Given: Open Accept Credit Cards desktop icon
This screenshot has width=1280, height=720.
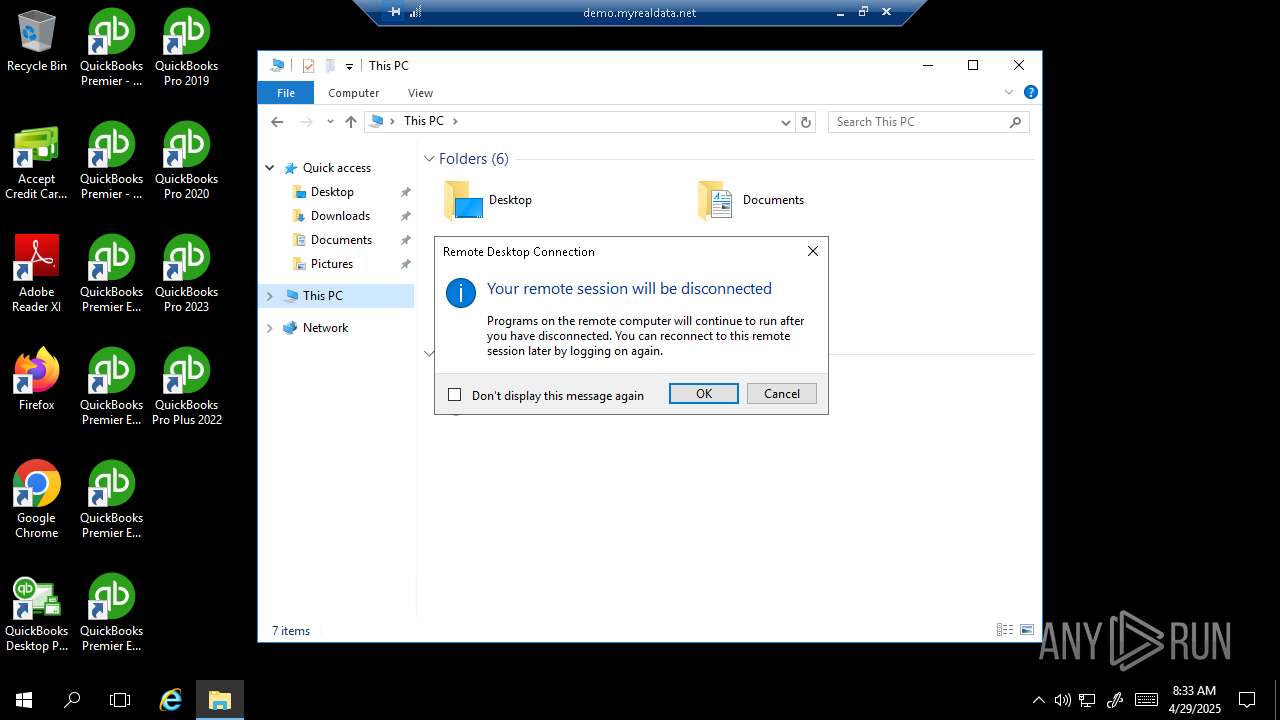Looking at the screenshot, I should 37,161.
